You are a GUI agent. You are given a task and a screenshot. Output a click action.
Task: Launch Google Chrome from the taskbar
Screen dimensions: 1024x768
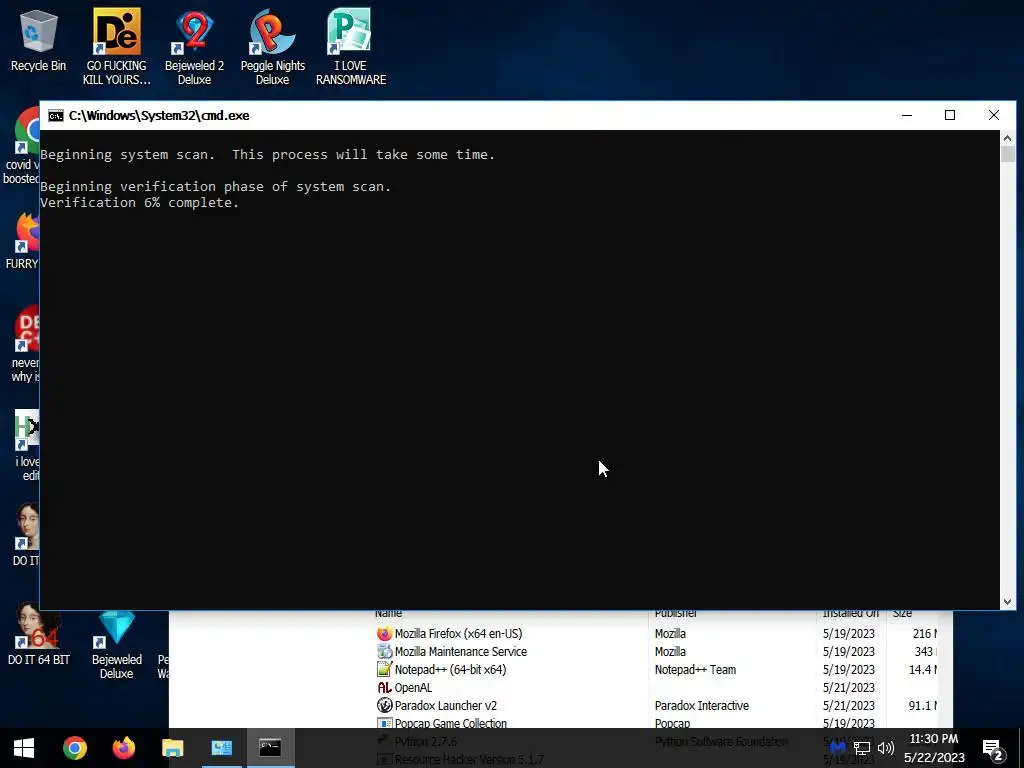pos(74,748)
